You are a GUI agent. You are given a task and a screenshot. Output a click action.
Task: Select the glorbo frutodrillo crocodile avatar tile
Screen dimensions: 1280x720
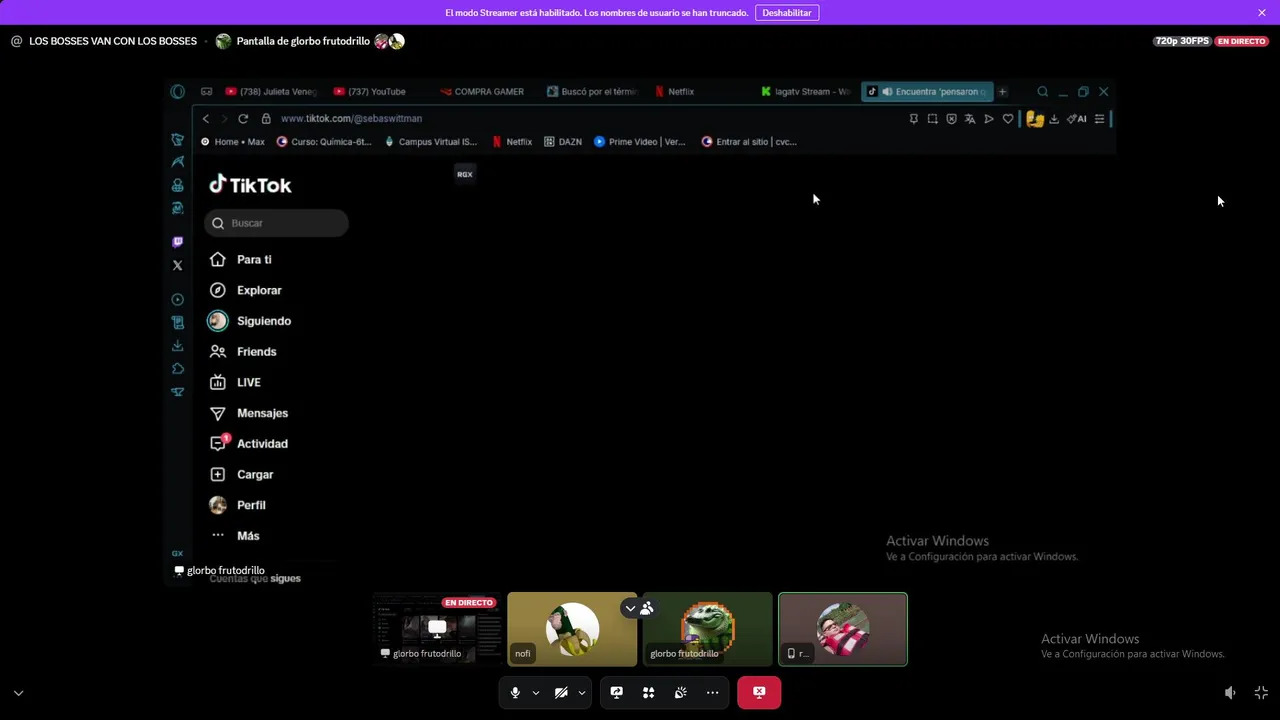pos(708,629)
